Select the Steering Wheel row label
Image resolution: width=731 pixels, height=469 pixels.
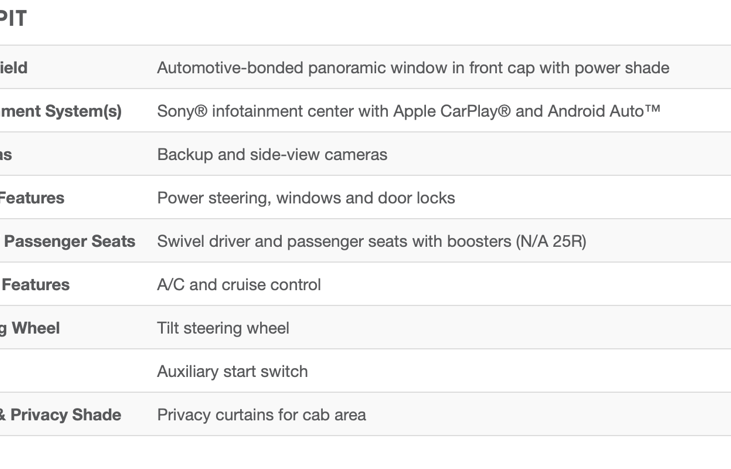tap(30, 328)
